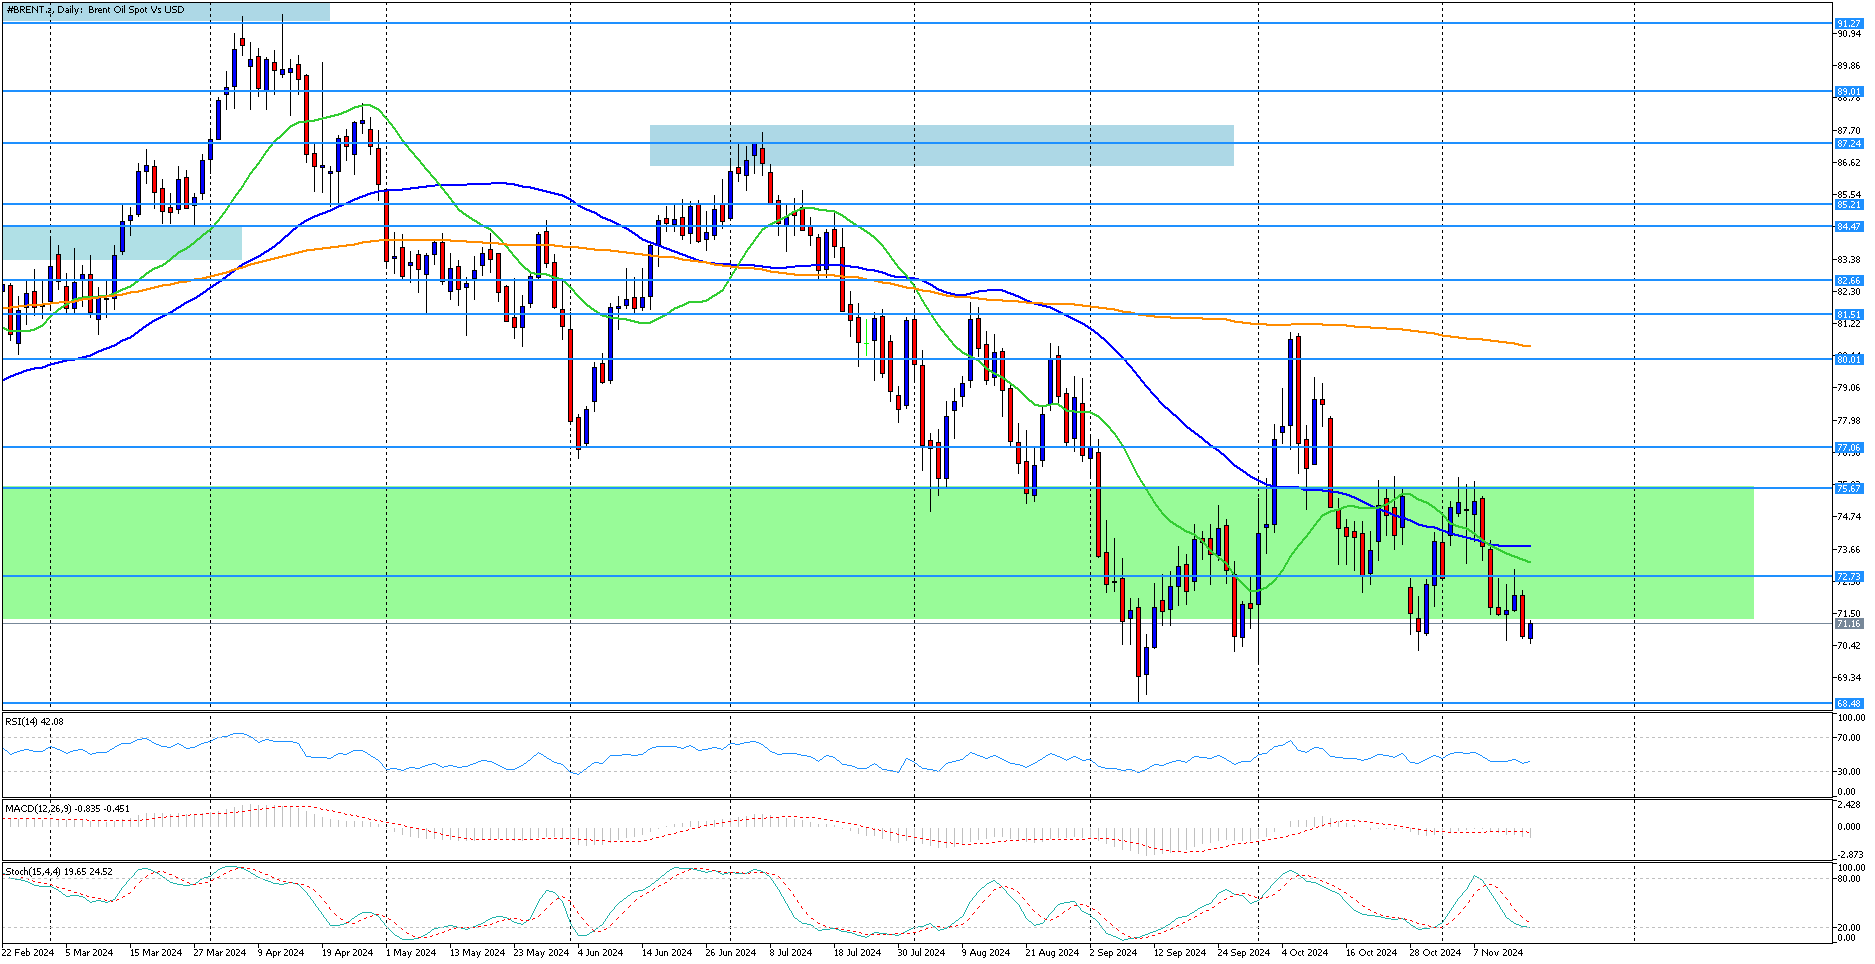Click the 80.01 horizontal line label
1875x964 pixels.
pyautogui.click(x=1848, y=359)
